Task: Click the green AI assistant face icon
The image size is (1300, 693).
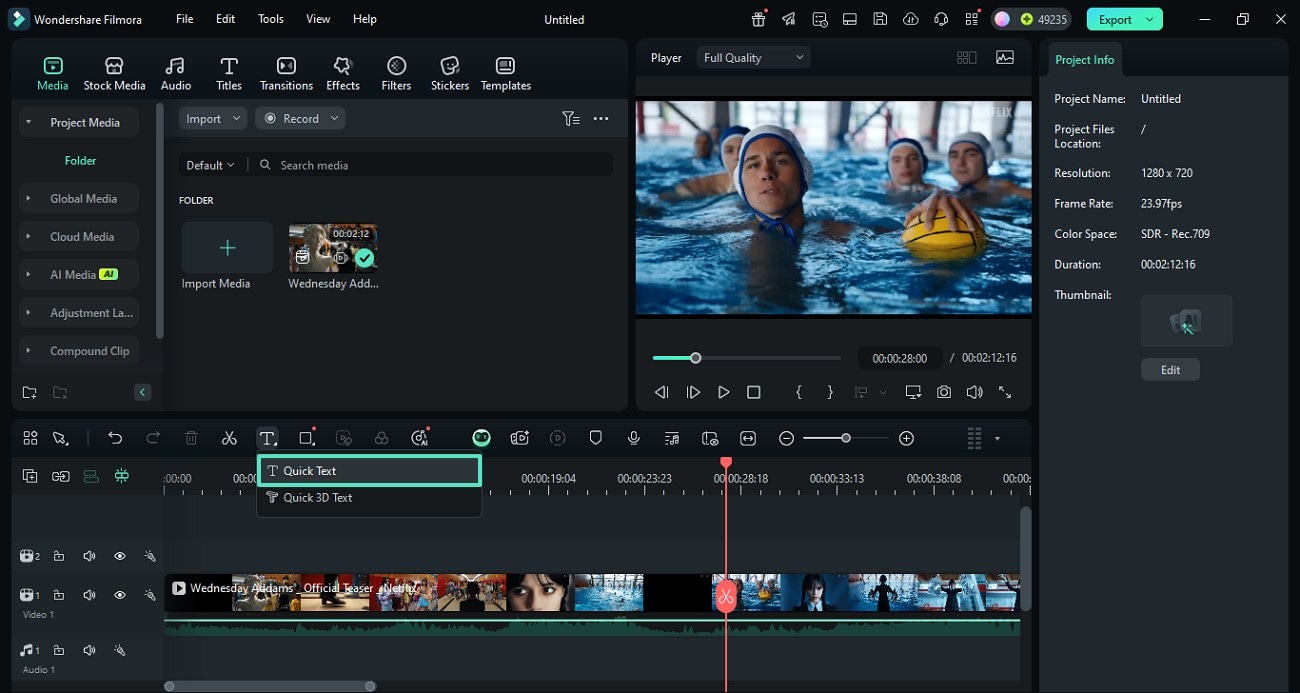Action: point(482,438)
